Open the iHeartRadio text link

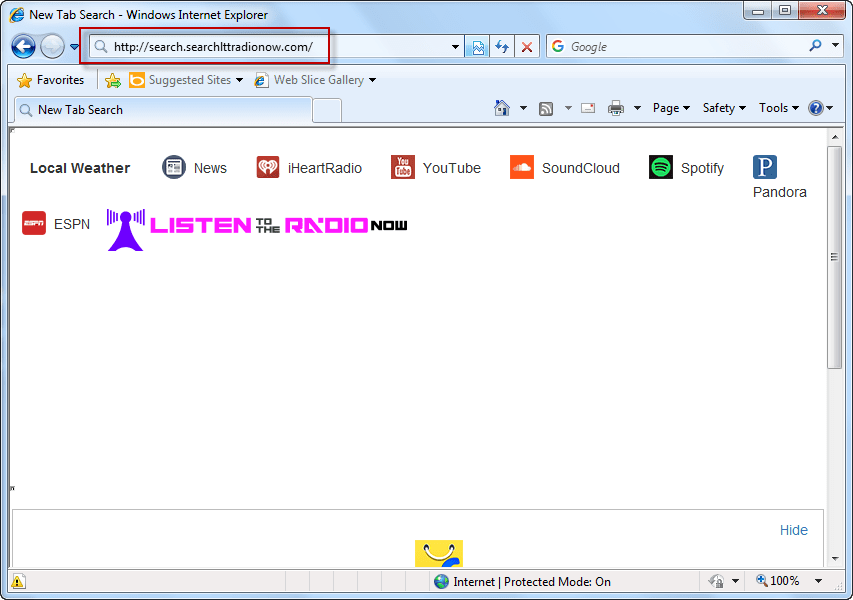pyautogui.click(x=325, y=168)
